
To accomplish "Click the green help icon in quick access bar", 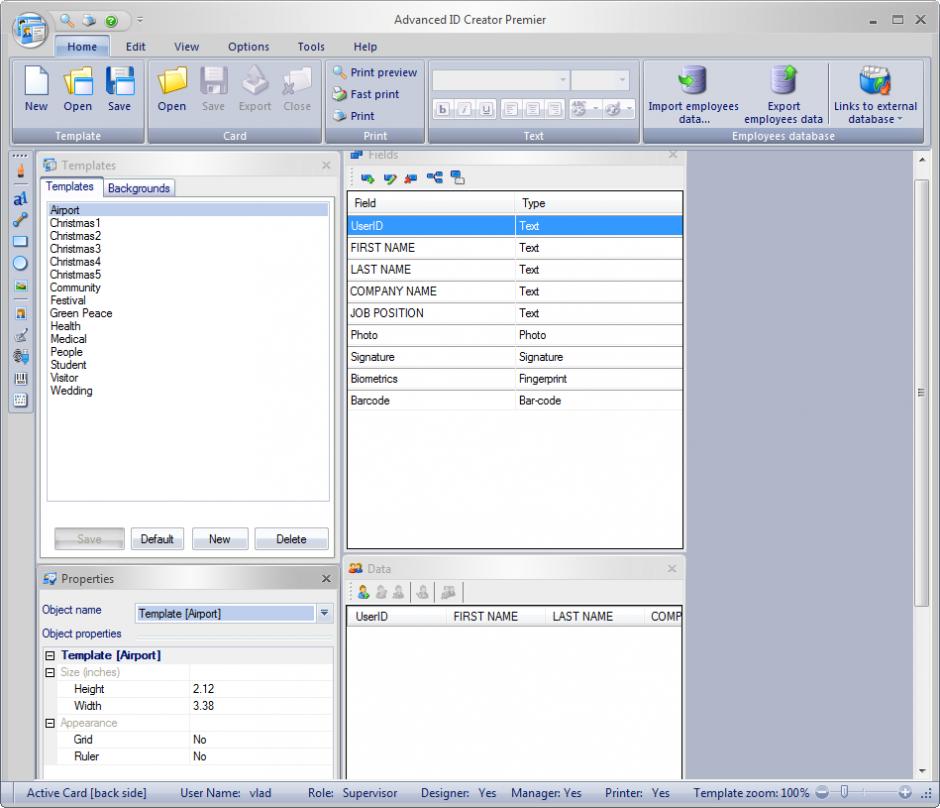I will [112, 21].
